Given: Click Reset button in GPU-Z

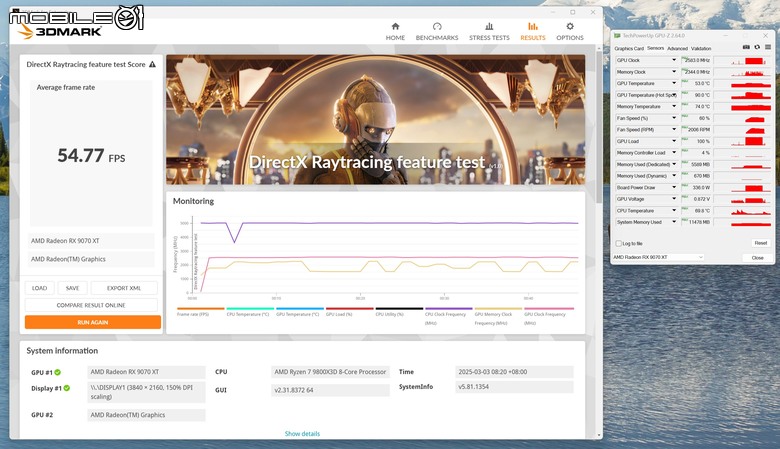Looking at the screenshot, I should [x=760, y=243].
